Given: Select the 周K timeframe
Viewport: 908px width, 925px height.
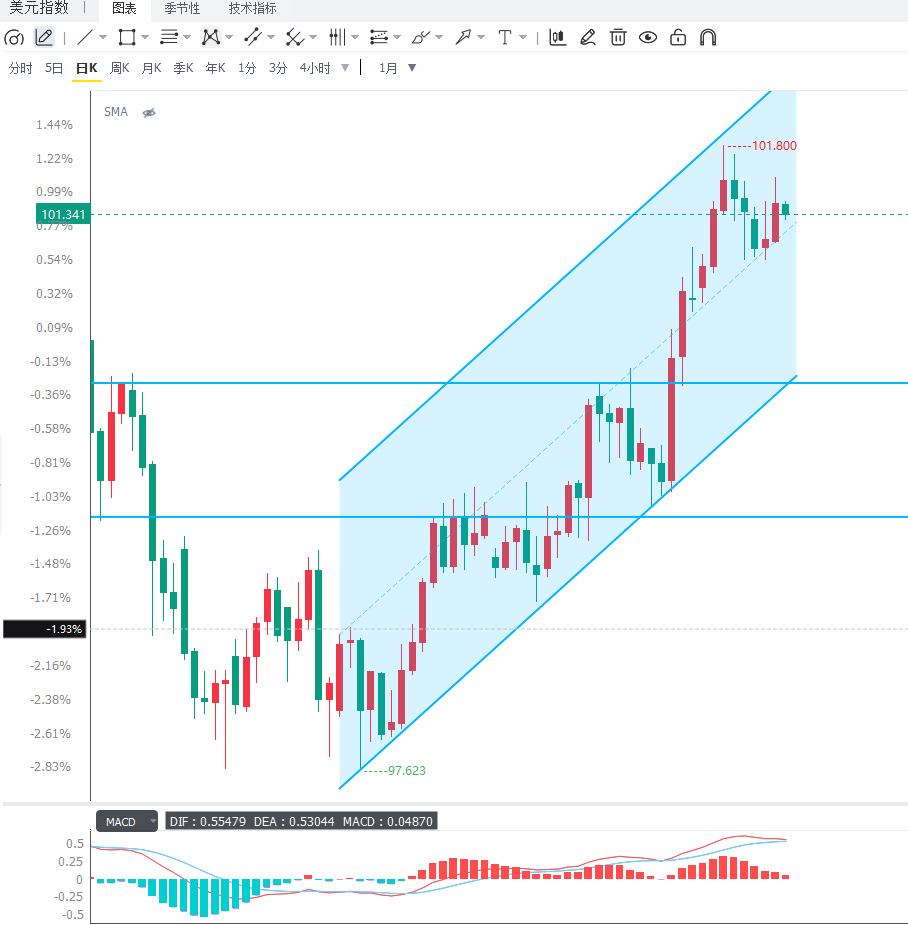Looking at the screenshot, I should coord(120,68).
